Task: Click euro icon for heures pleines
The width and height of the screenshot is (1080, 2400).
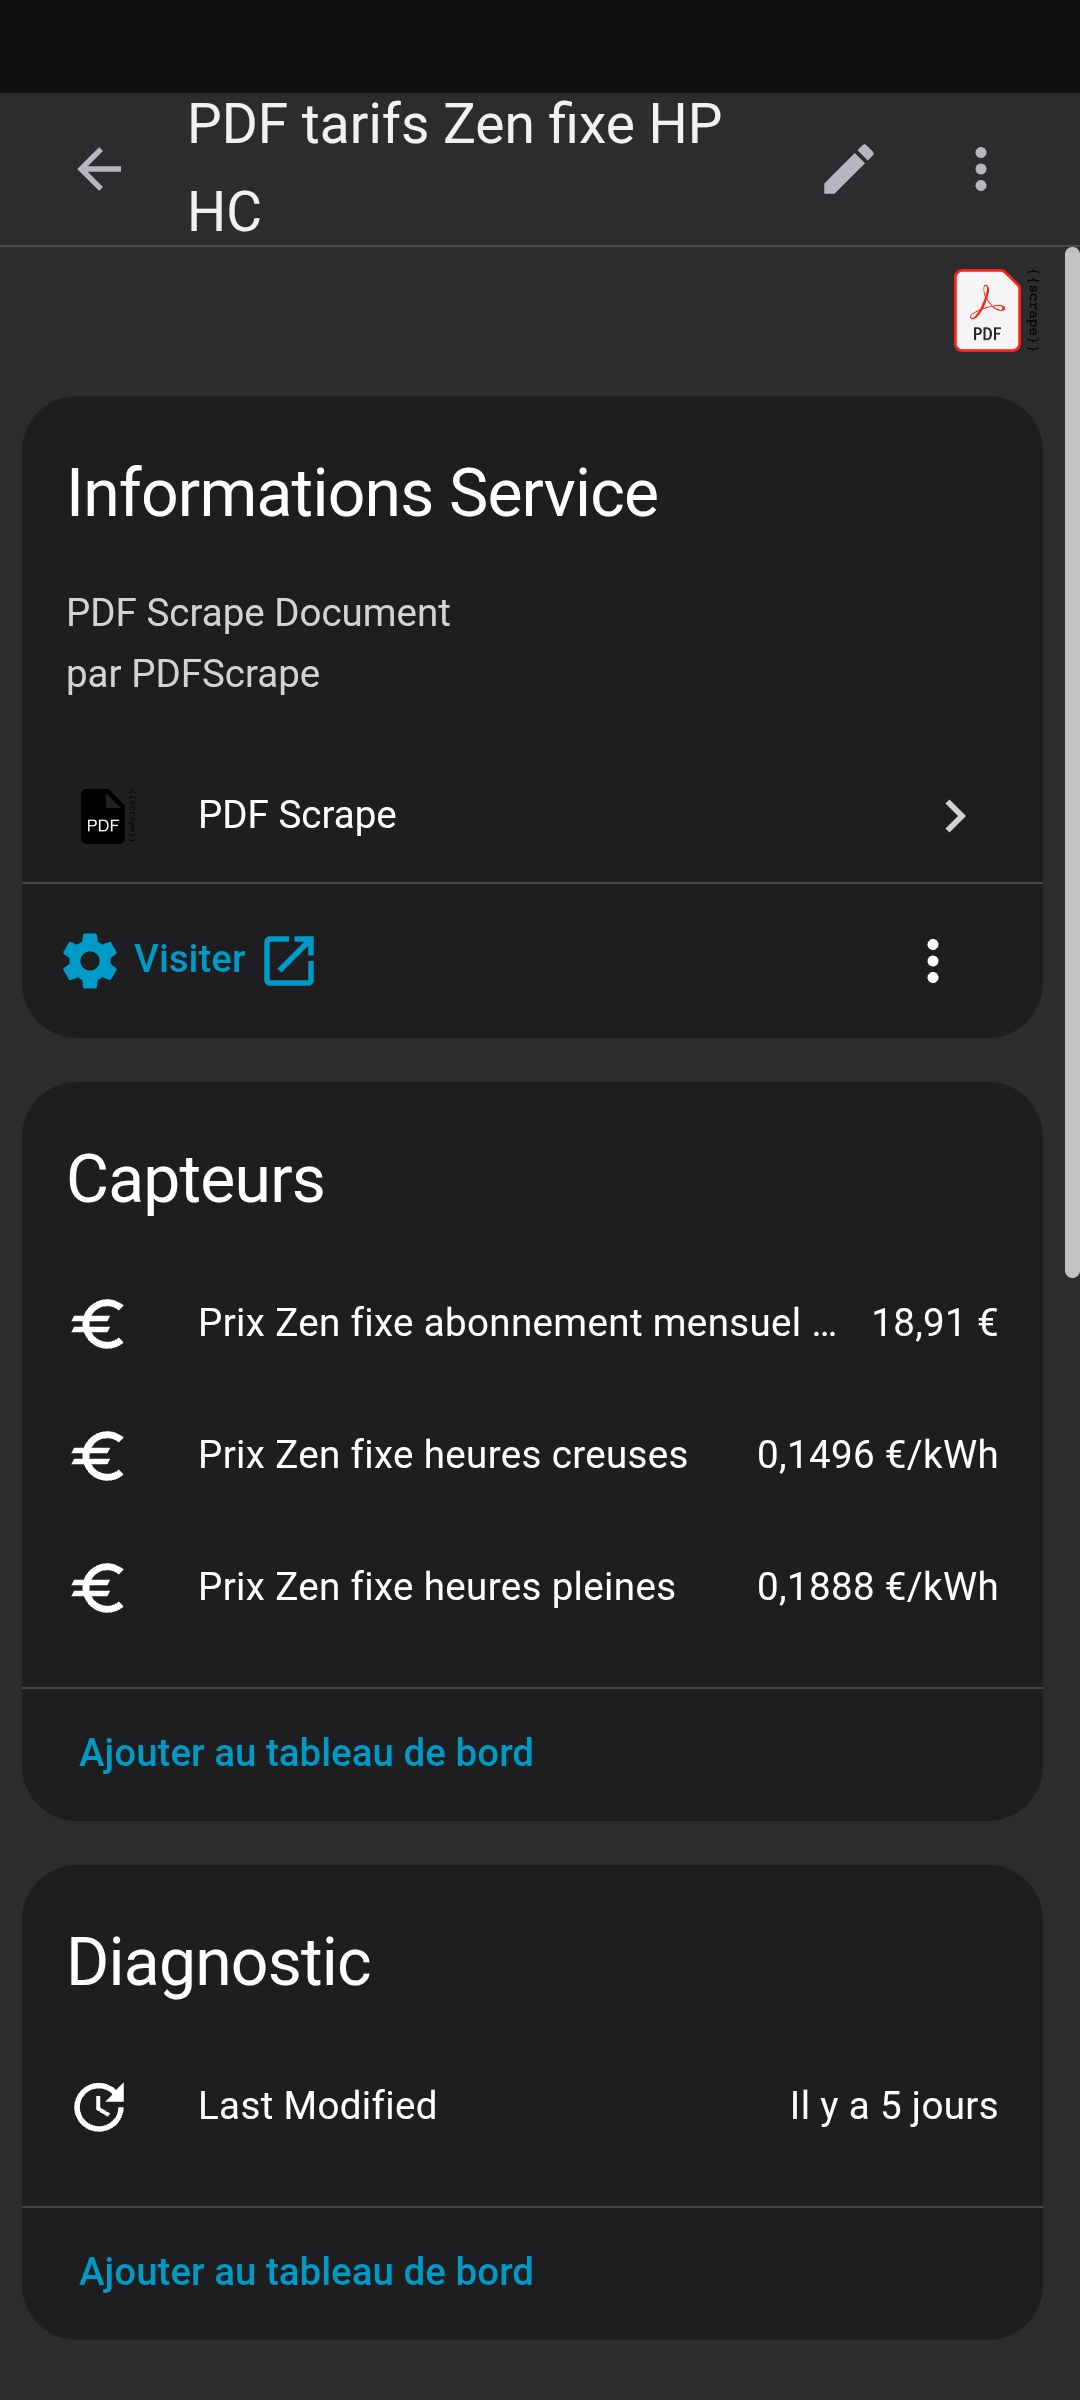Action: 98,1588
